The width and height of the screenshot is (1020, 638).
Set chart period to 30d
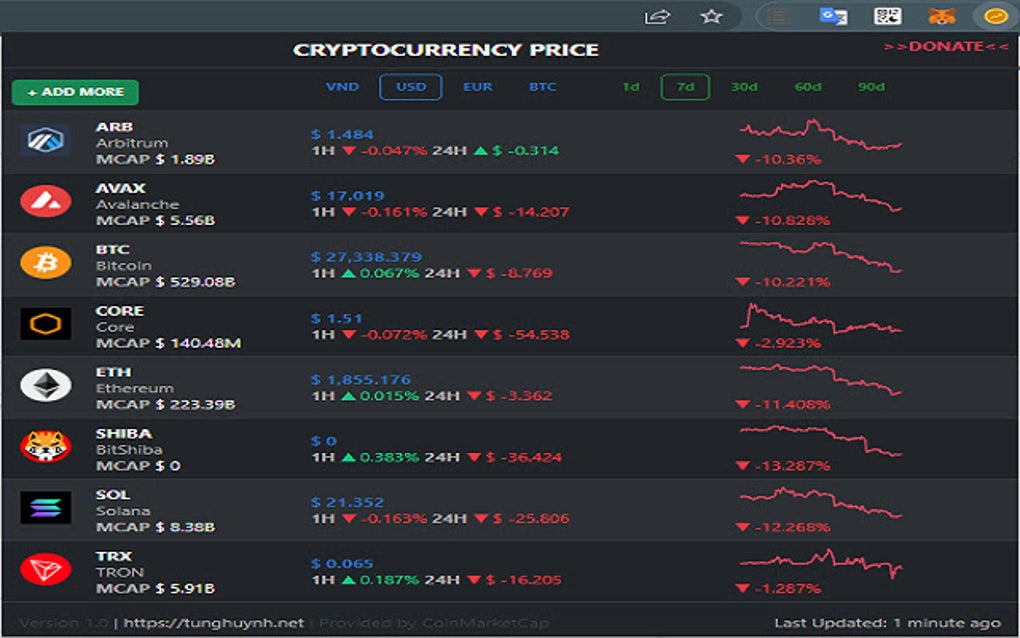744,86
